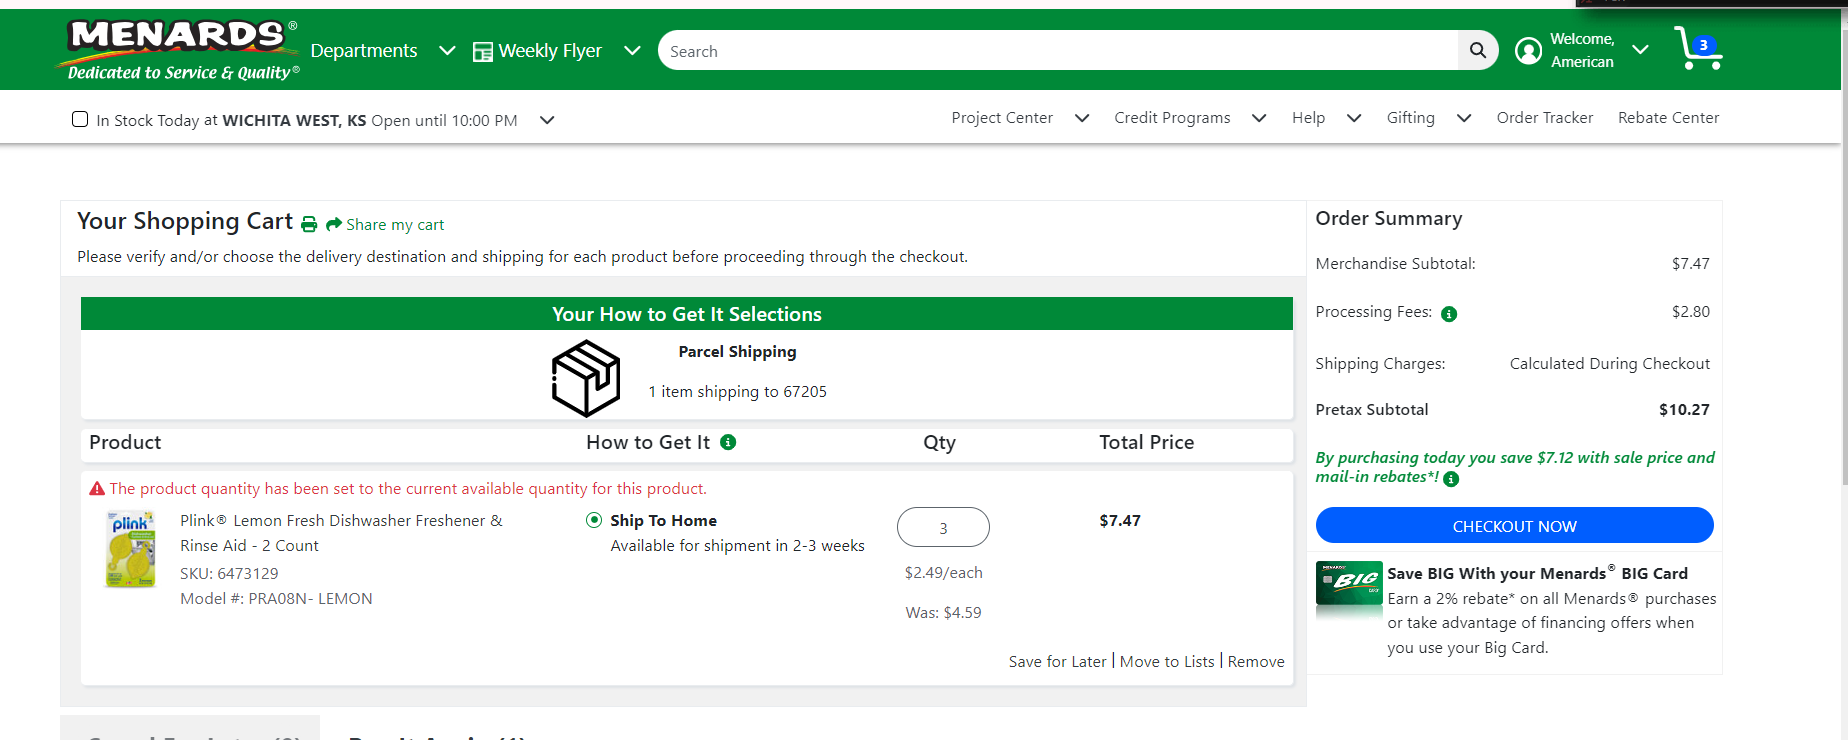1848x740 pixels.
Task: Click the CHECKOUT NOW button
Action: [1514, 526]
